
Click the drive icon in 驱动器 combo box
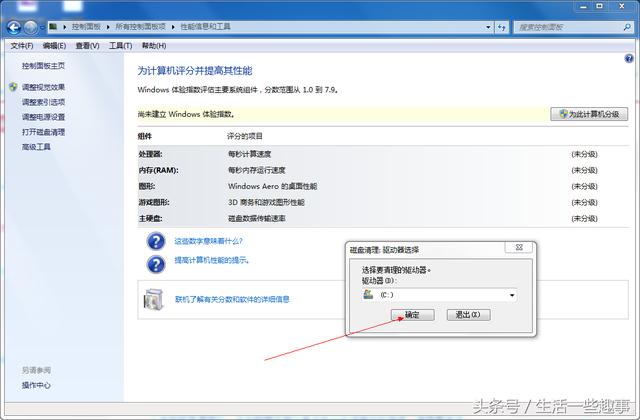click(368, 294)
